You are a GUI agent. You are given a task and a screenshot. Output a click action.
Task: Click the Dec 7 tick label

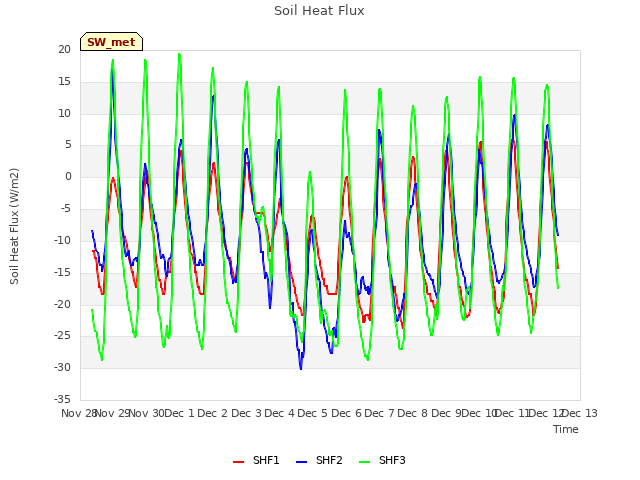pyautogui.click(x=380, y=413)
